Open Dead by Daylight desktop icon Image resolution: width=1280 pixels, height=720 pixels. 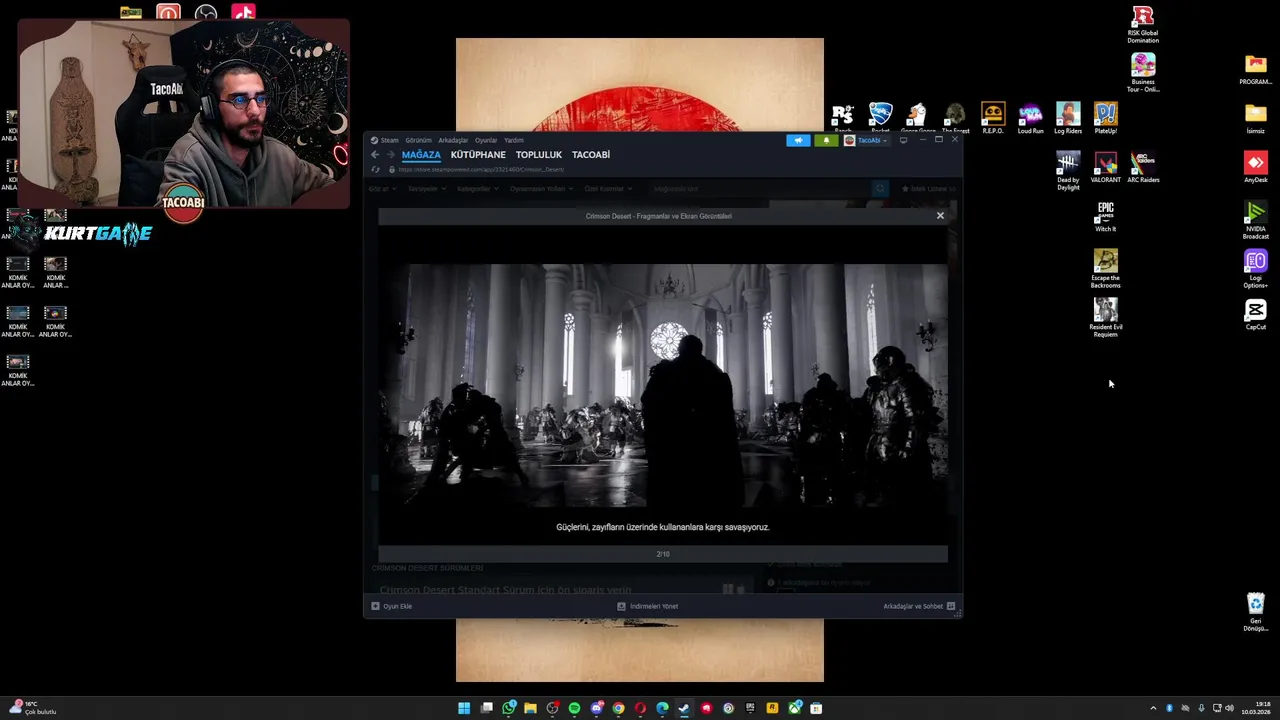[x=1068, y=171]
